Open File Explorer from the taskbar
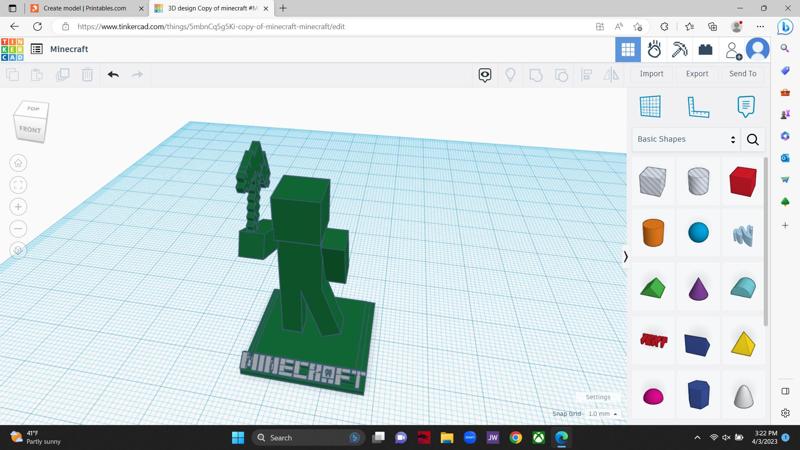This screenshot has height=450, width=800. click(447, 438)
